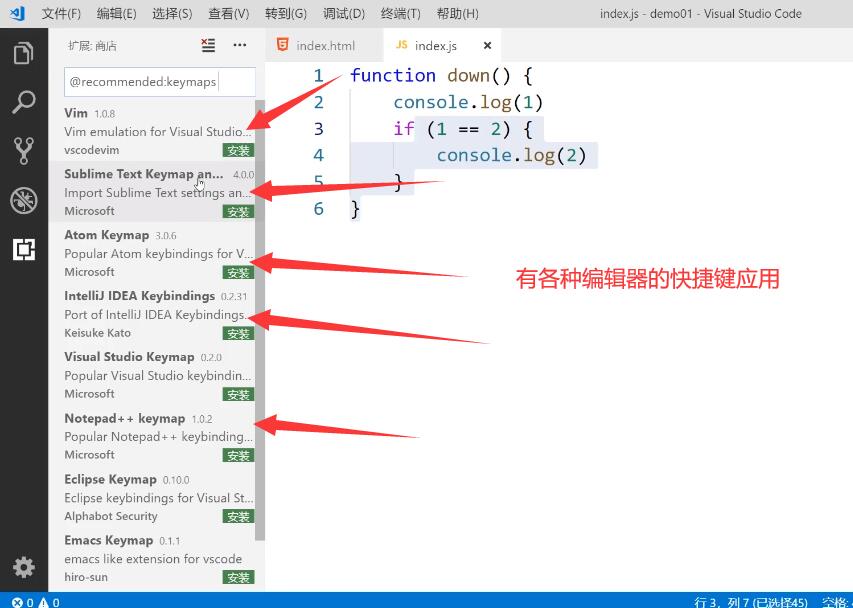Select the Visual Studio Keymap title
853x608 pixels.
point(129,357)
